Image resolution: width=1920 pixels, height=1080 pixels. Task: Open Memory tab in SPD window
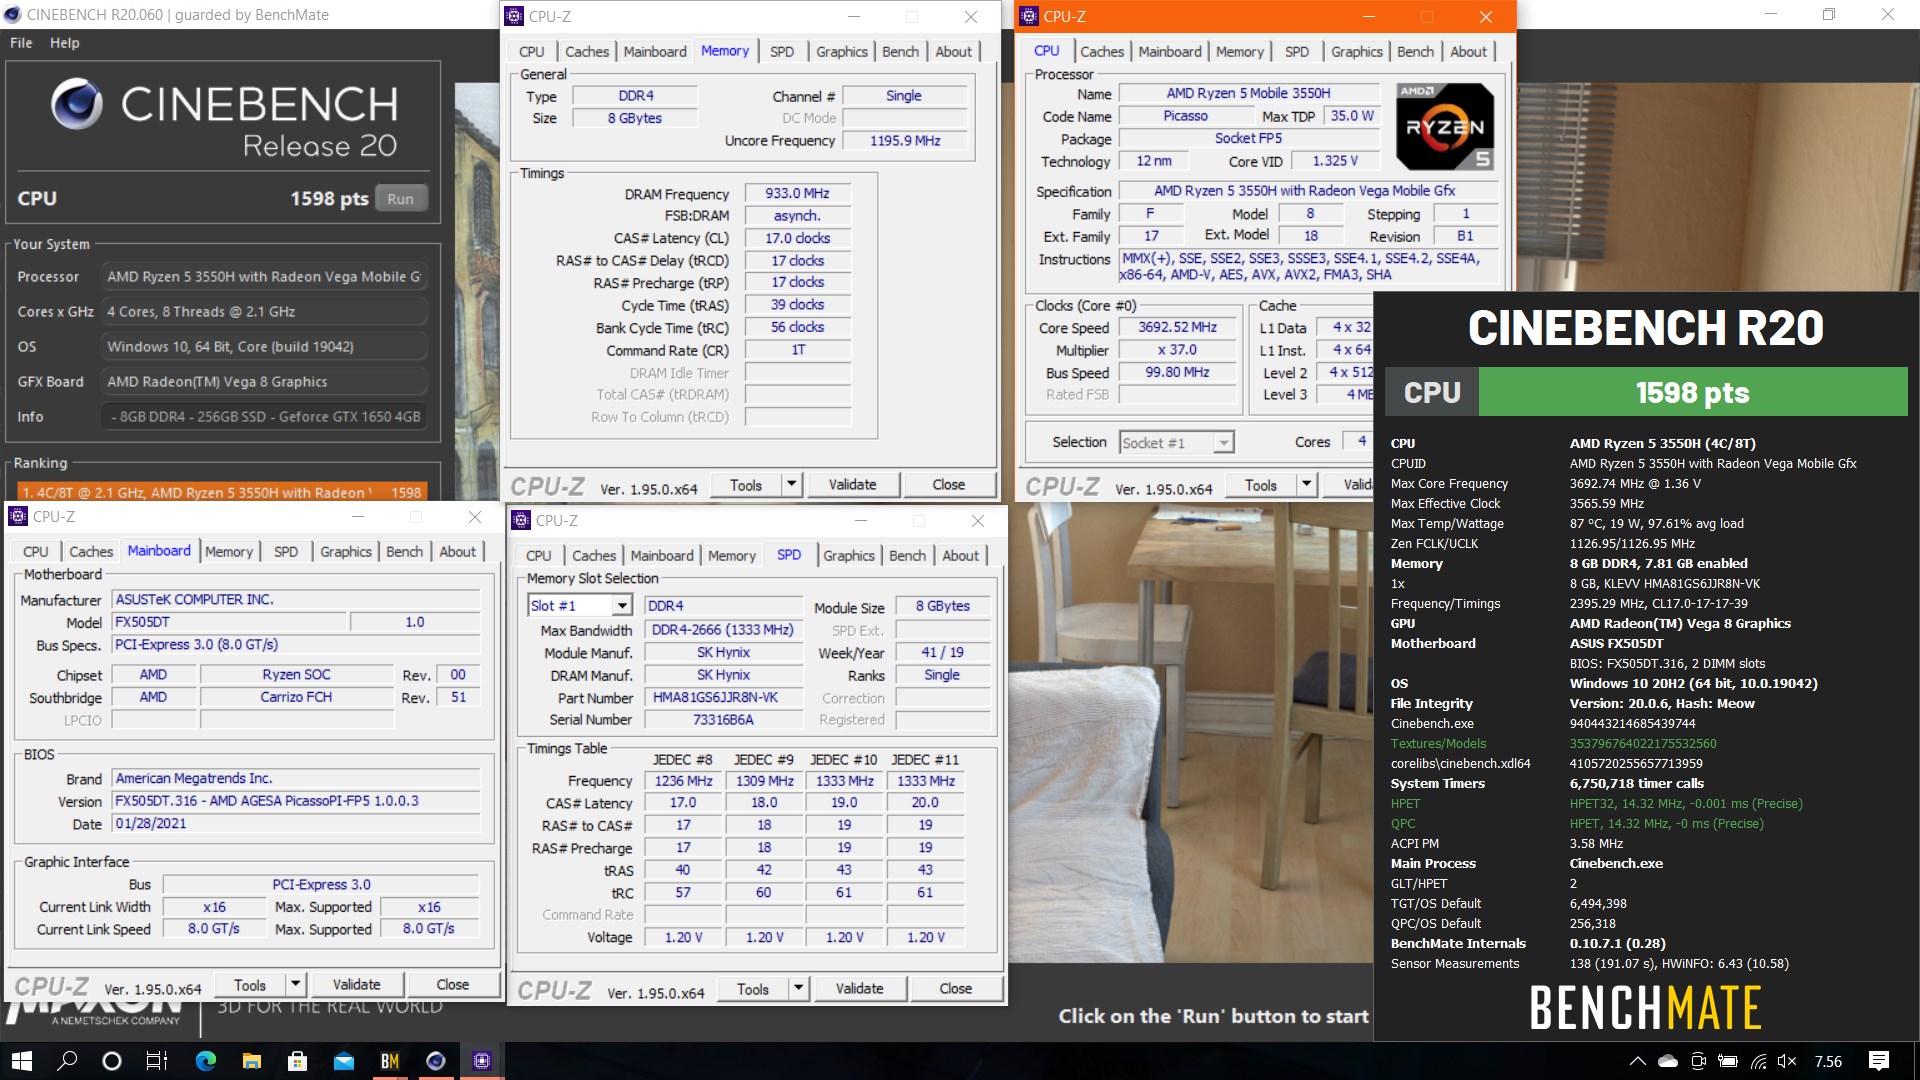pyautogui.click(x=732, y=556)
